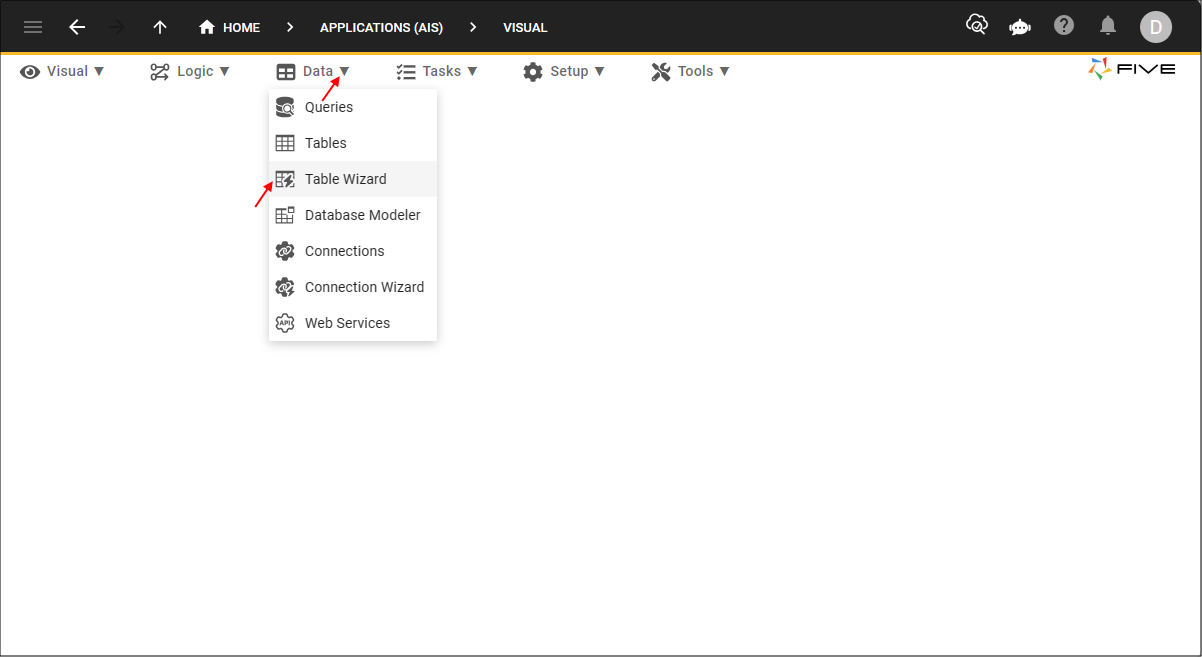The image size is (1202, 657).
Task: Choose the Web Services menu item
Action: click(347, 323)
